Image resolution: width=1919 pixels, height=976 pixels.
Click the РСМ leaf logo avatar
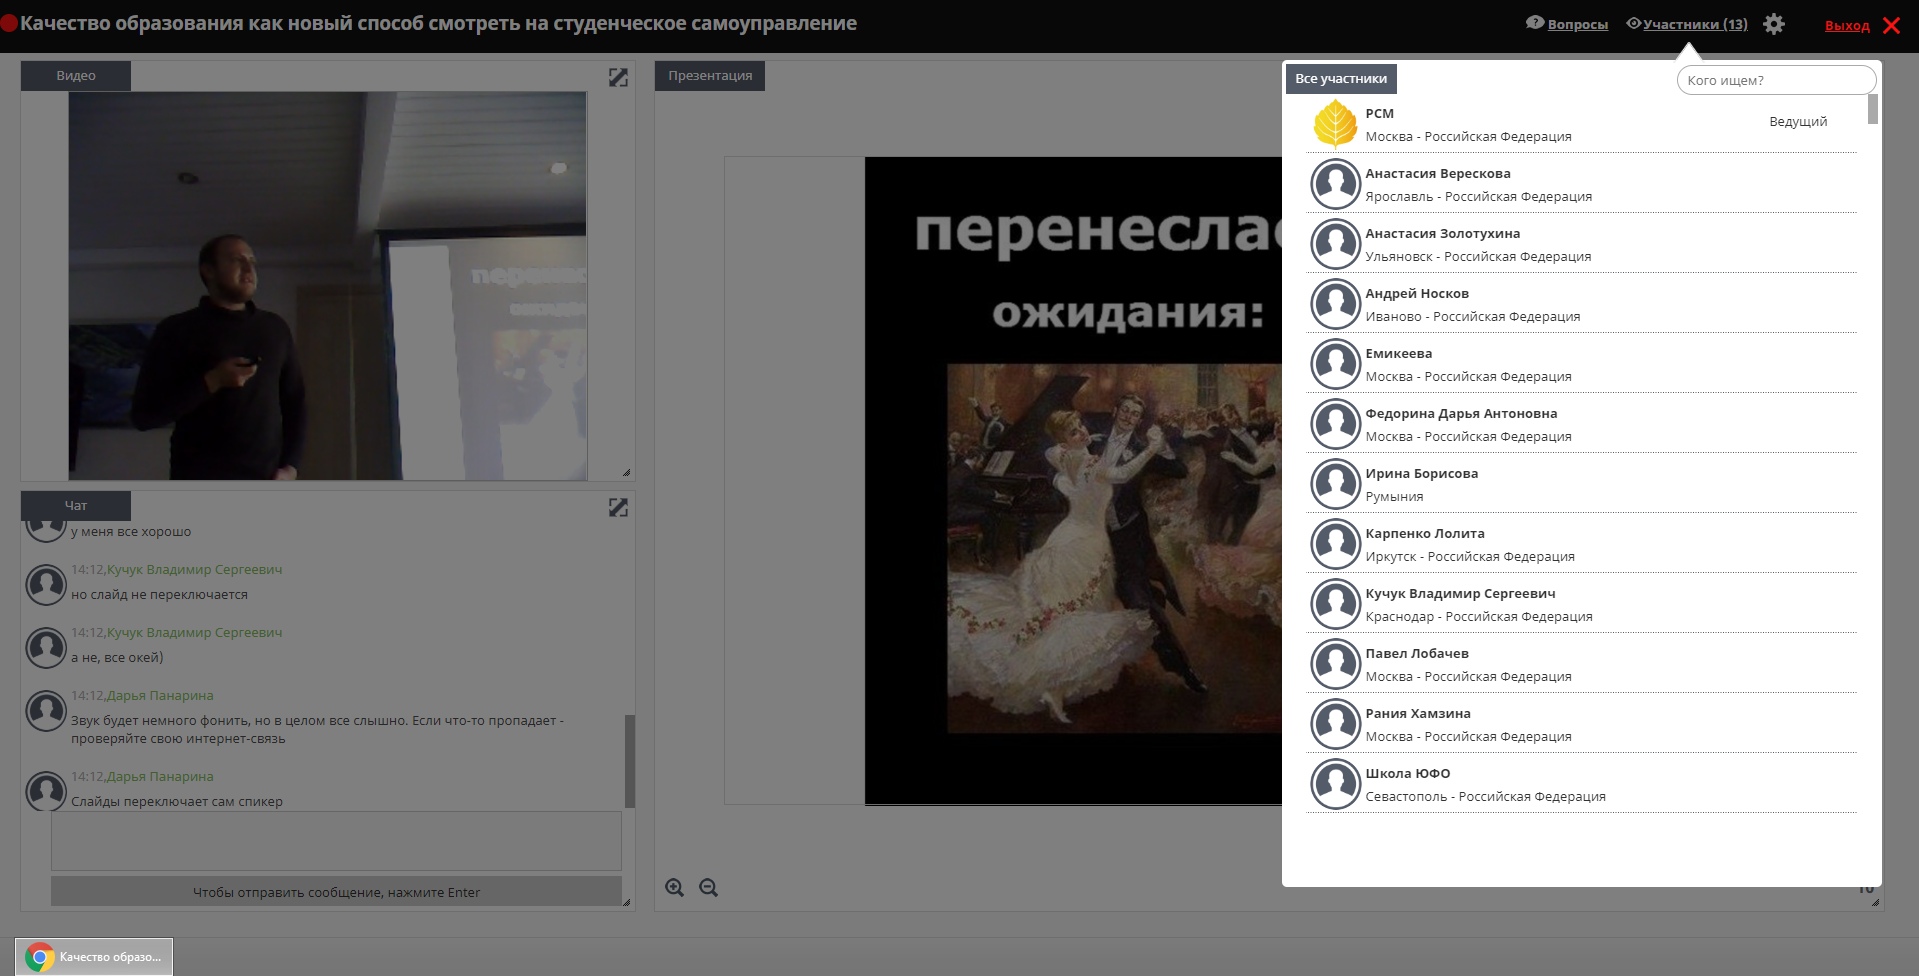(x=1335, y=124)
